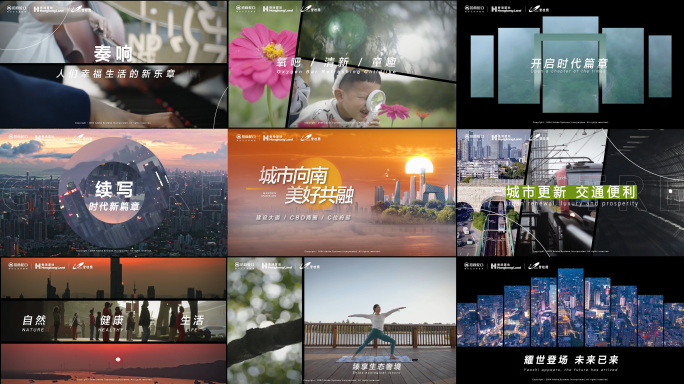Image resolution: width=684 pixels, height=384 pixels.
Task: Click the 自然 NATURE label
Action: pos(34,323)
